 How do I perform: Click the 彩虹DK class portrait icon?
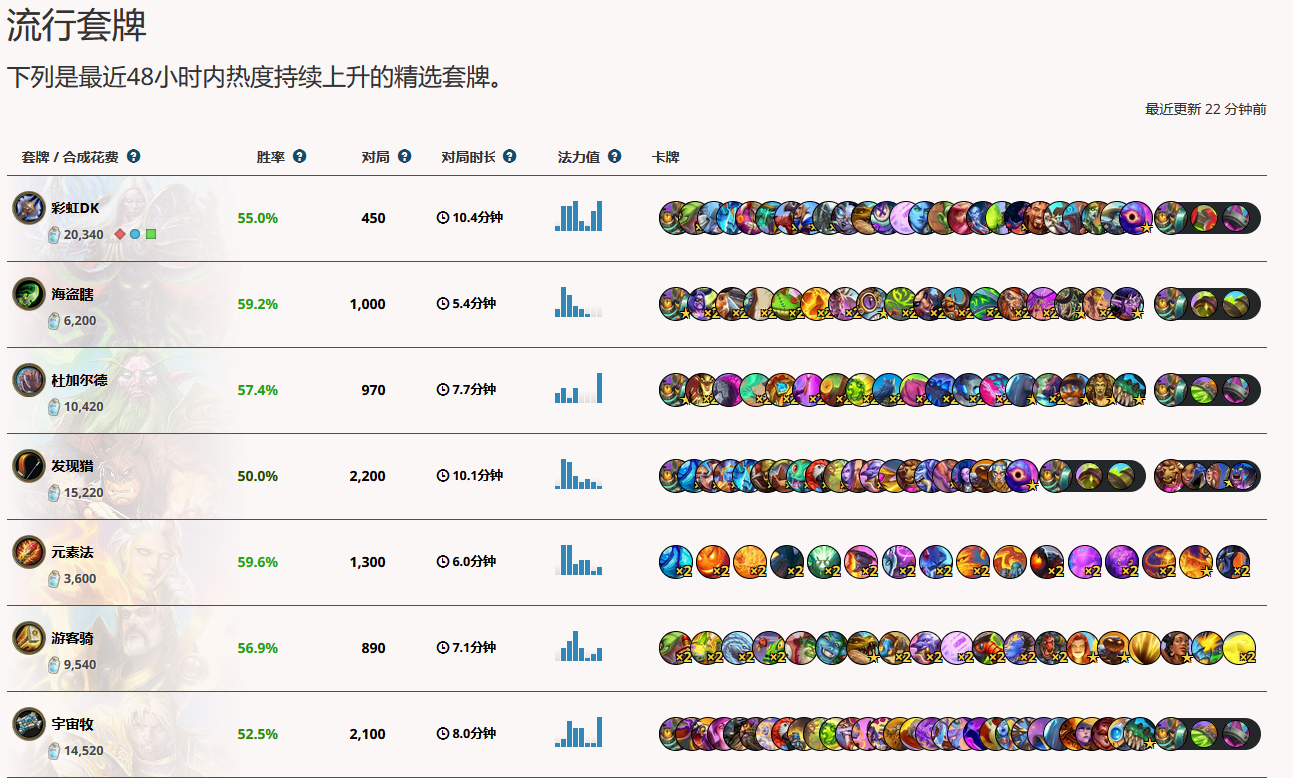click(29, 208)
